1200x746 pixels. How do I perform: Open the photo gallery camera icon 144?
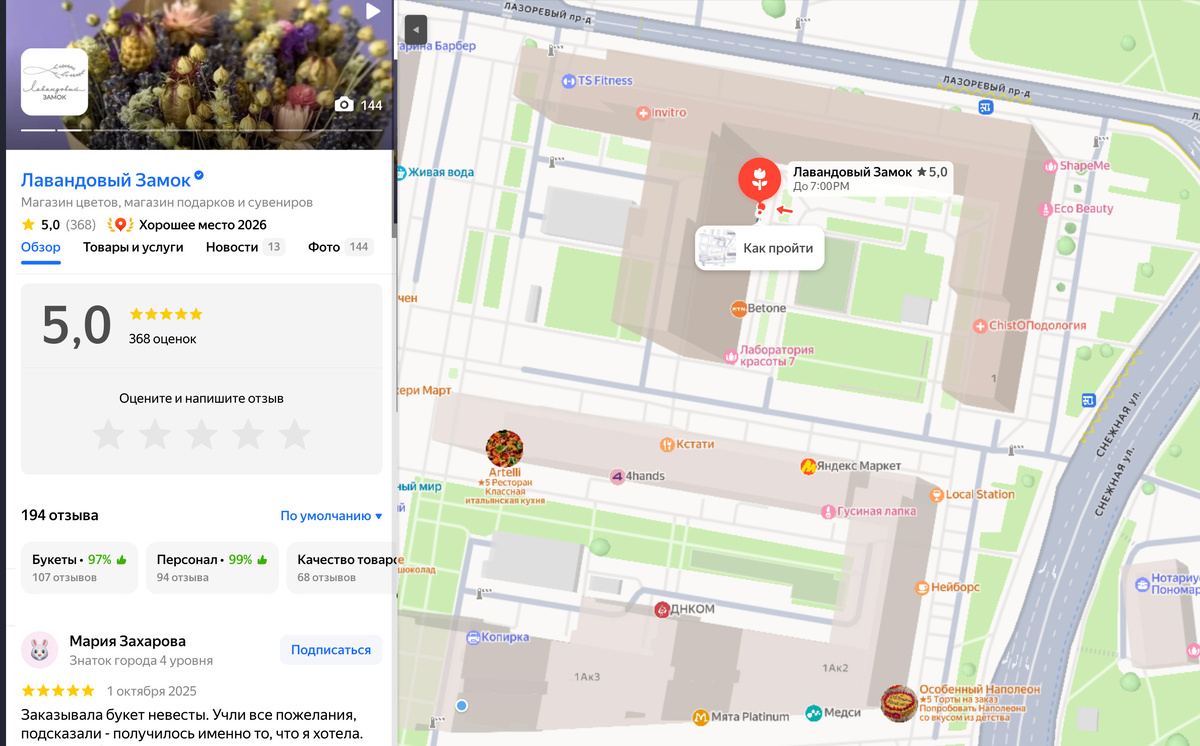[x=344, y=105]
